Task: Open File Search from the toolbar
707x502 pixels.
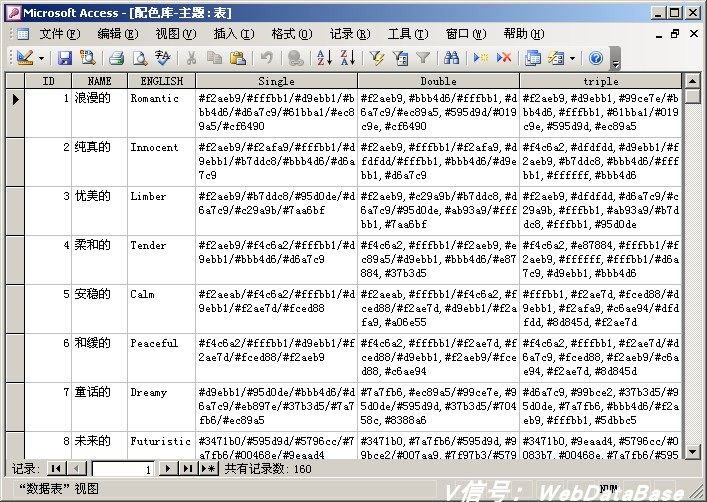Action: 87,58
